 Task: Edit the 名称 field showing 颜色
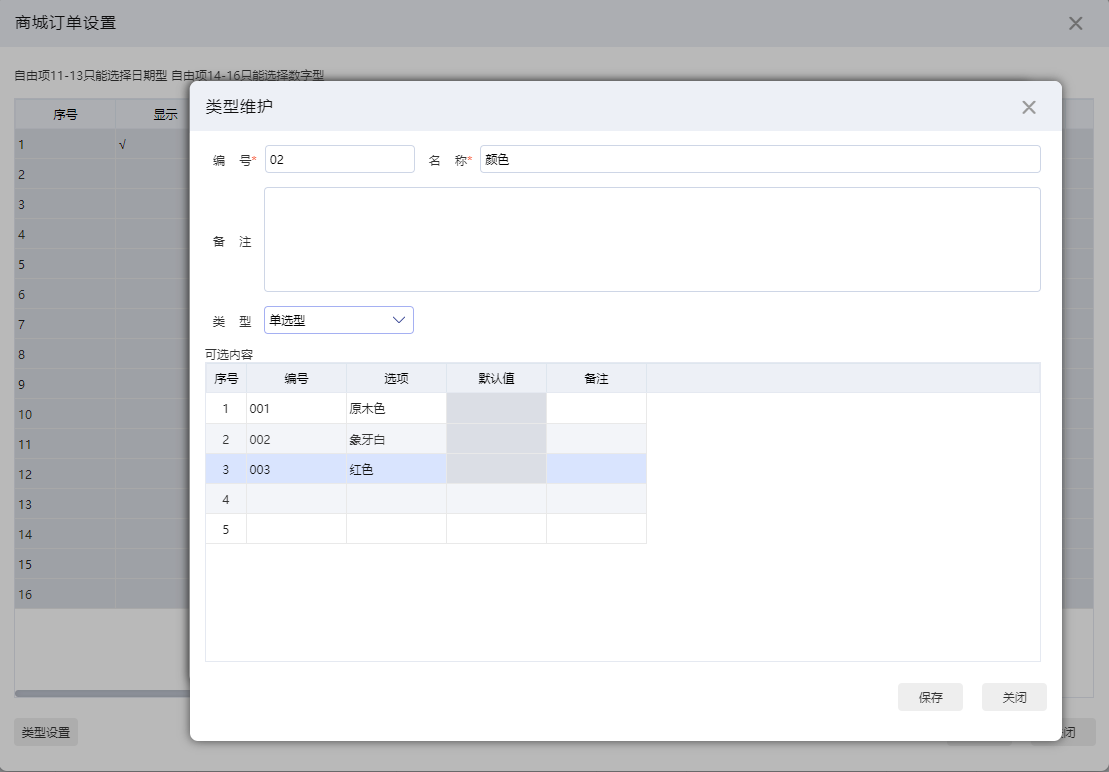click(760, 159)
